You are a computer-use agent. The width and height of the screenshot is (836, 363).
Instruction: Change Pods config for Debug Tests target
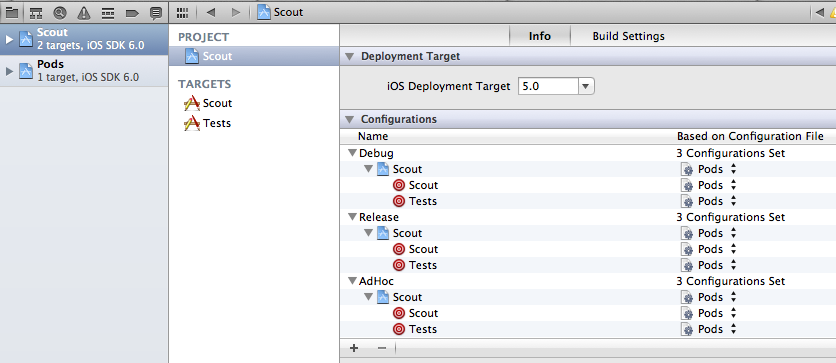click(709, 201)
